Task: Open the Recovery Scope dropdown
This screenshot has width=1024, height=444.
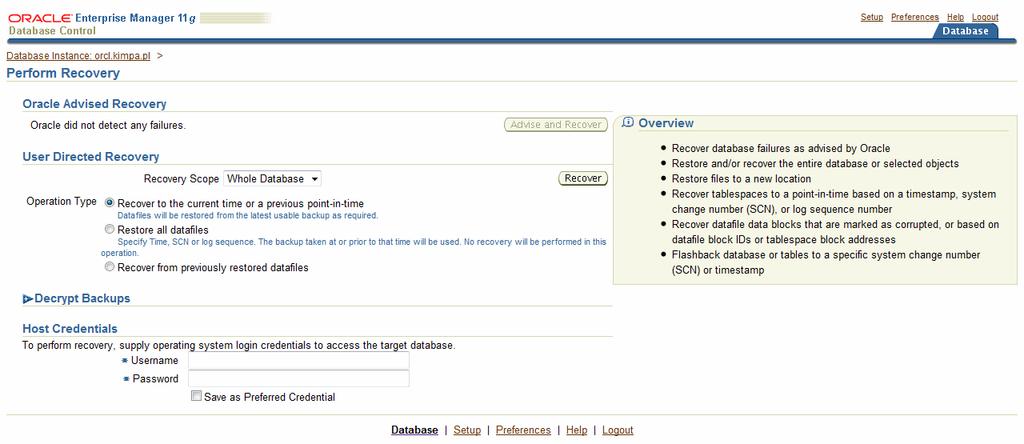Action: (x=272, y=178)
